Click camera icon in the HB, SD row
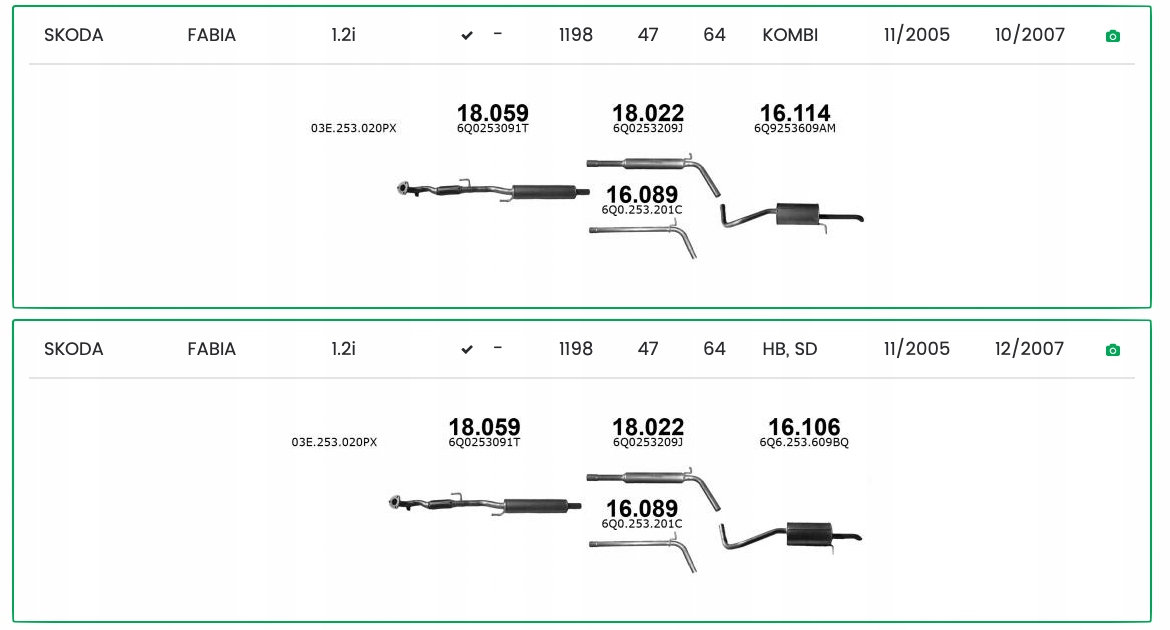The width and height of the screenshot is (1170, 630). 1112,350
